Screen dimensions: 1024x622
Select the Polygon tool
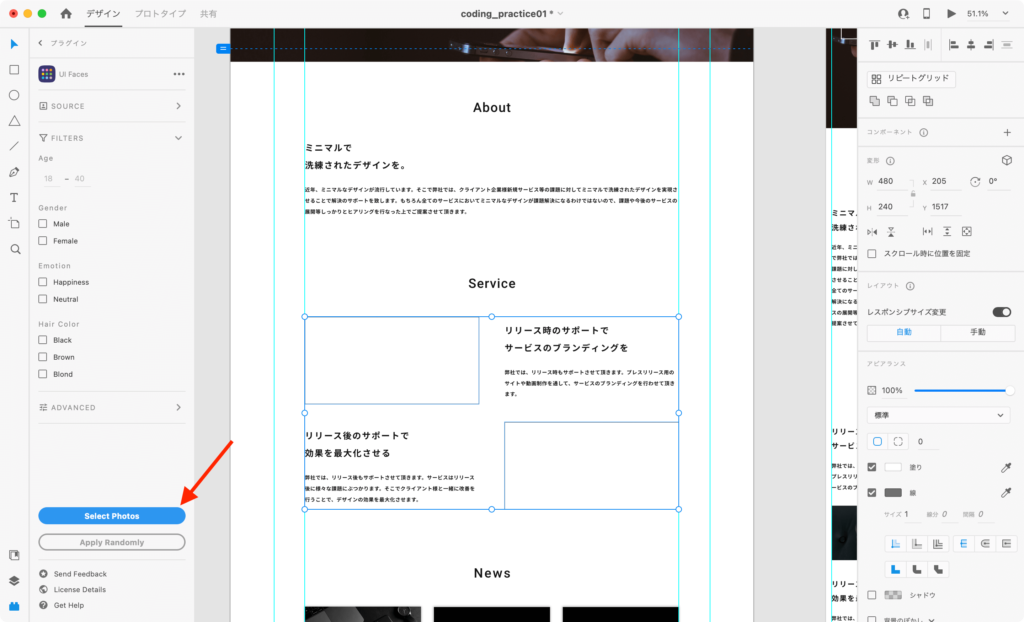(x=14, y=121)
